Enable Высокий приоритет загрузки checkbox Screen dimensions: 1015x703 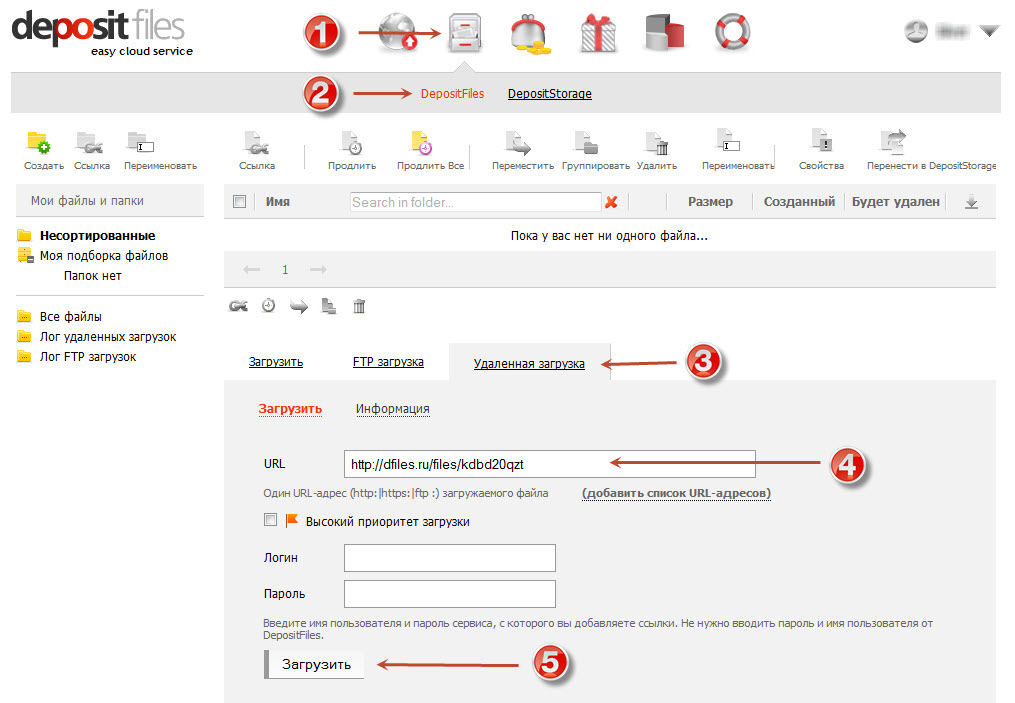[269, 520]
